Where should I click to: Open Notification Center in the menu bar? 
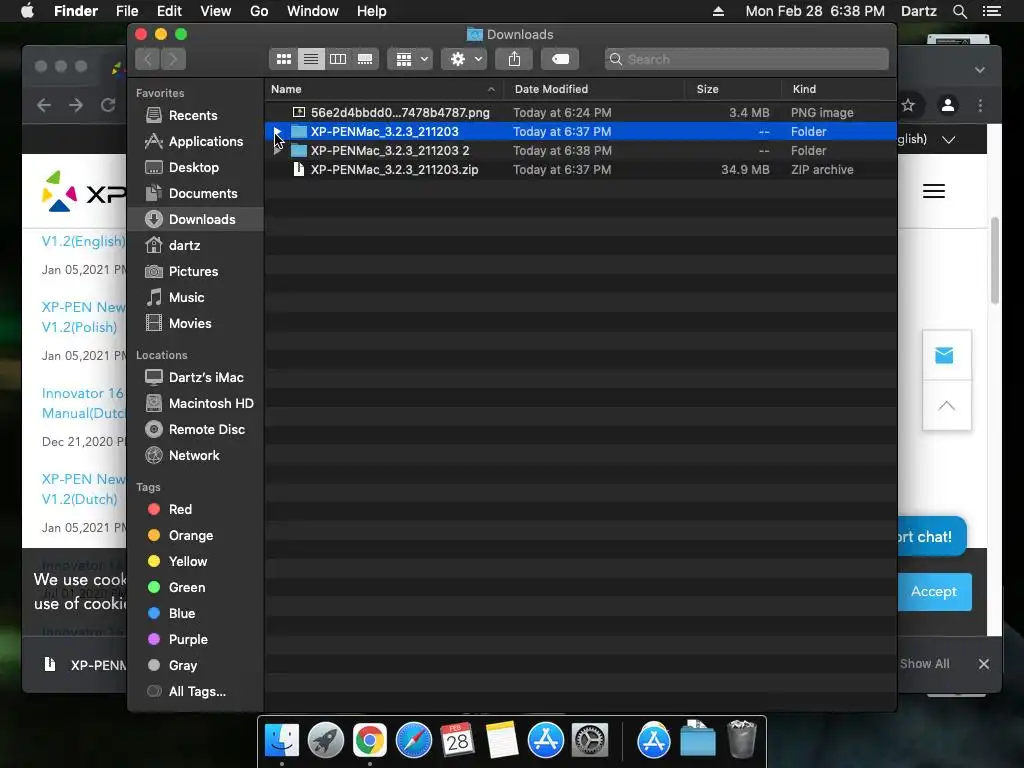point(991,11)
